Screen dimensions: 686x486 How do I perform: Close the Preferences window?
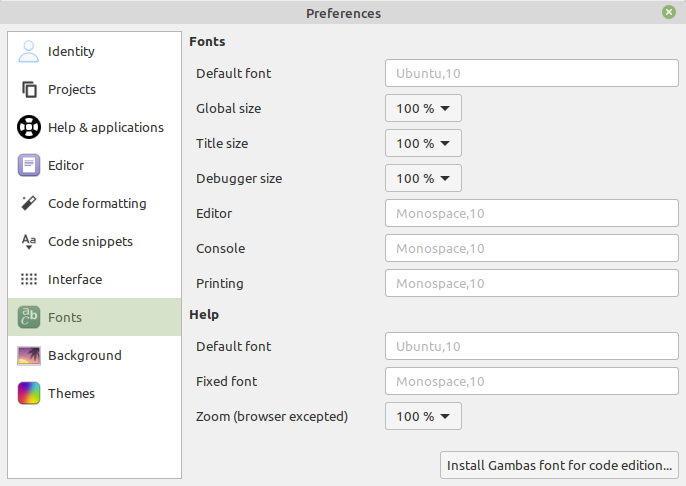[x=668, y=13]
